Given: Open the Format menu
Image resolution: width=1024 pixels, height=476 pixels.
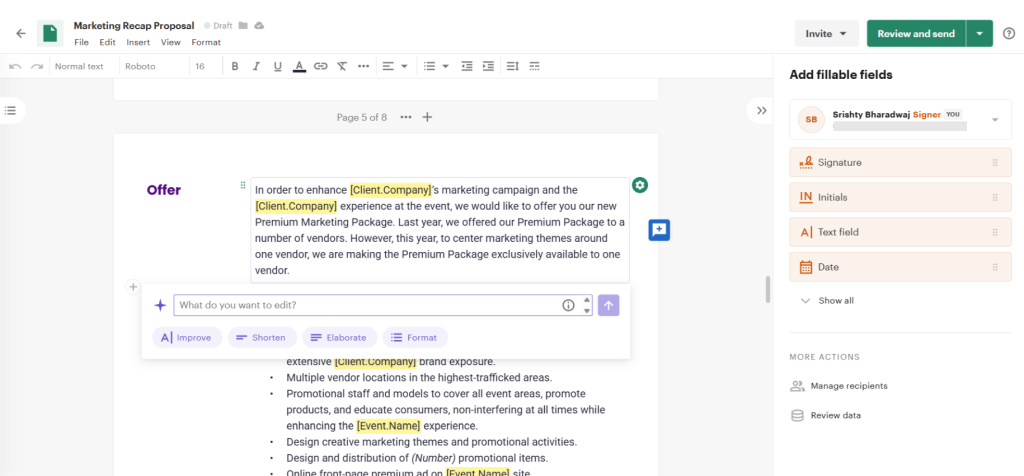Looking at the screenshot, I should pyautogui.click(x=206, y=43).
